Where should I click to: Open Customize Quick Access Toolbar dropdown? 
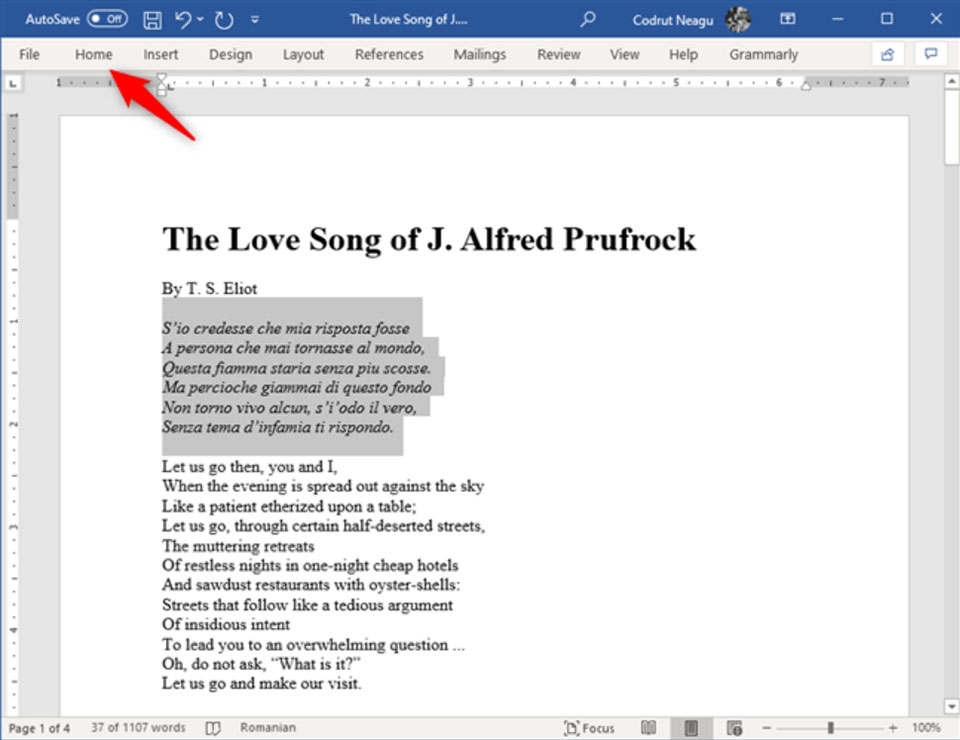(255, 20)
